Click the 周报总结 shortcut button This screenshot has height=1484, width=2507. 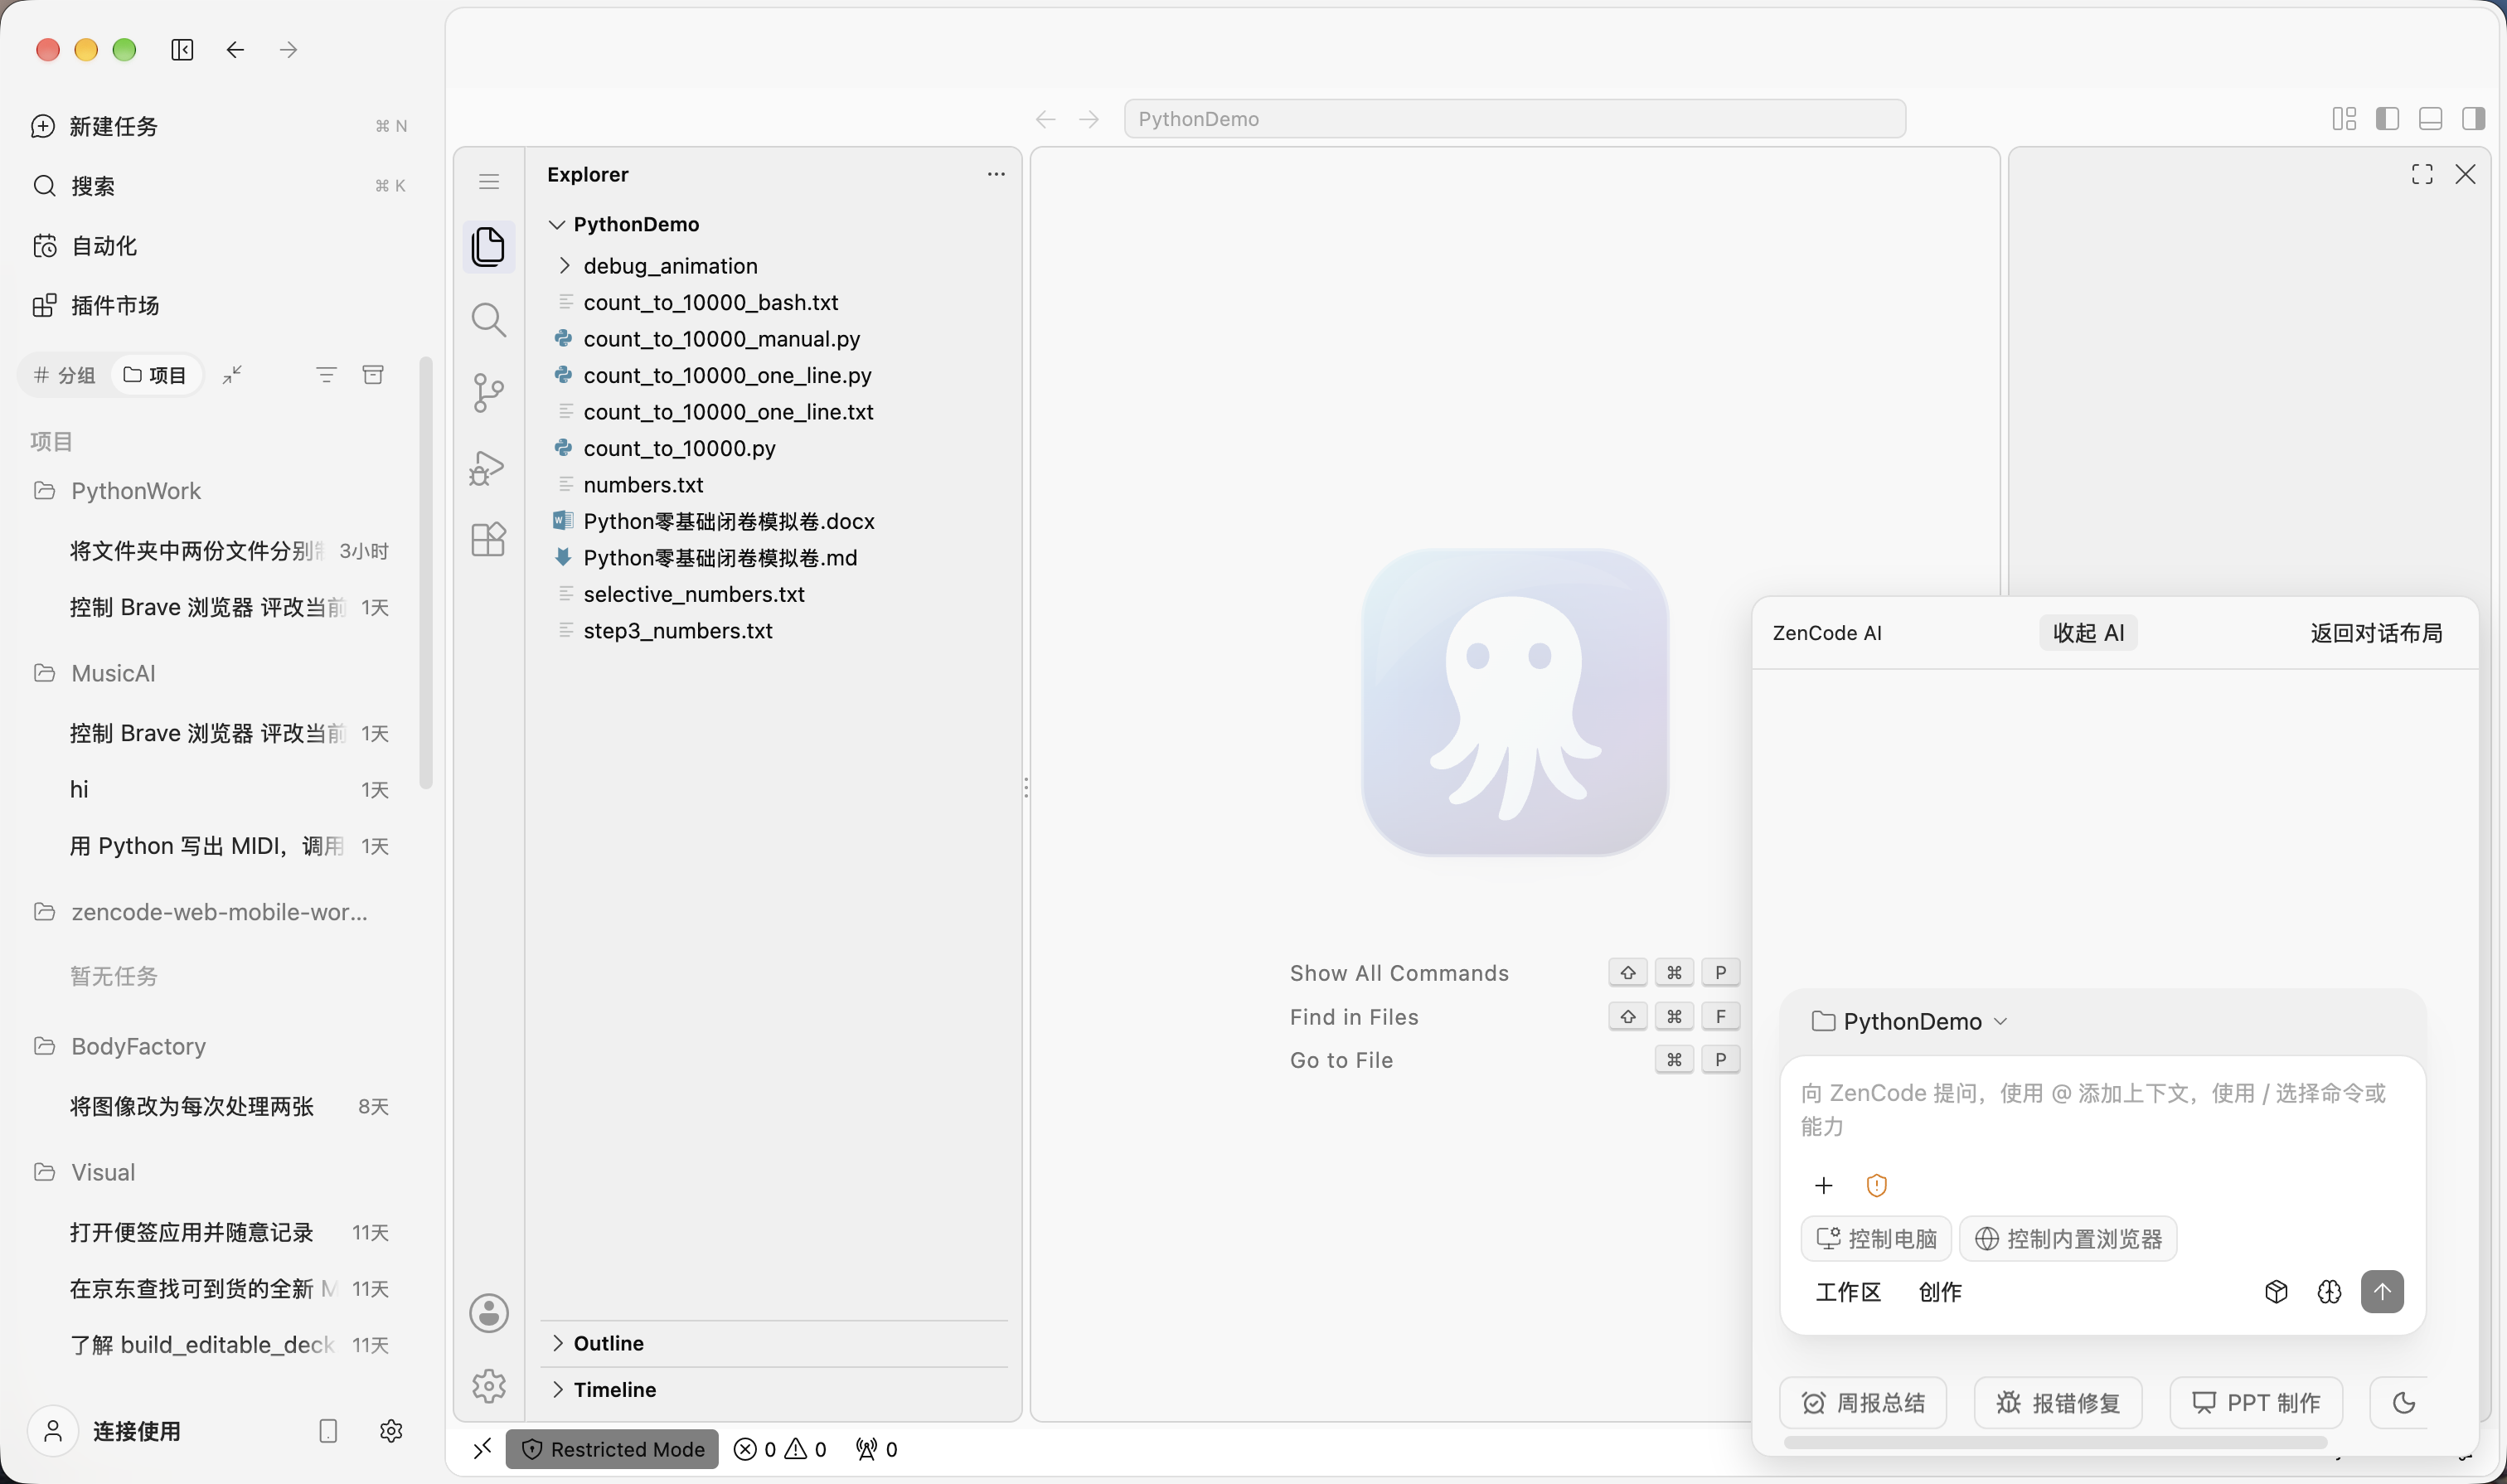pos(1863,1403)
